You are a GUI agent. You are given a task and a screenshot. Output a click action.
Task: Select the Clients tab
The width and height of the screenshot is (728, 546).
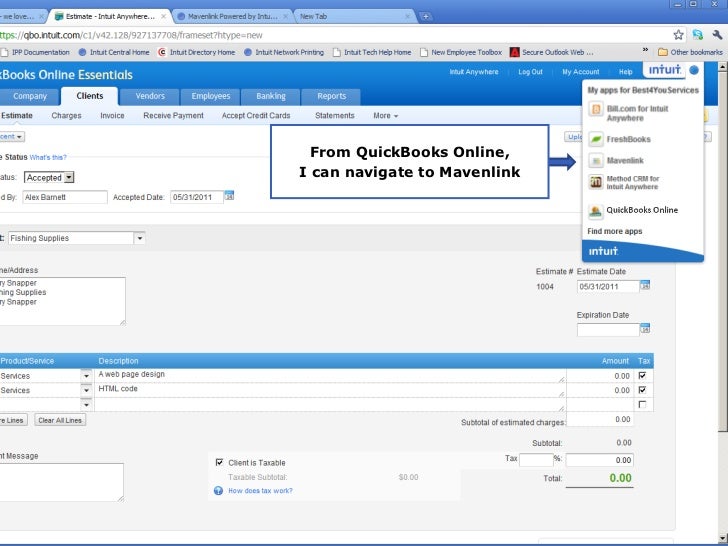(90, 96)
